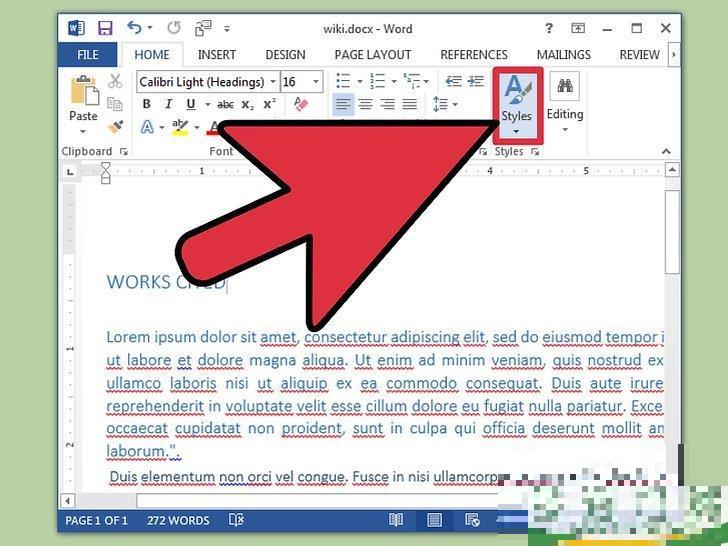The width and height of the screenshot is (728, 546).
Task: Select the Format Painter brush icon
Action: click(x=115, y=128)
